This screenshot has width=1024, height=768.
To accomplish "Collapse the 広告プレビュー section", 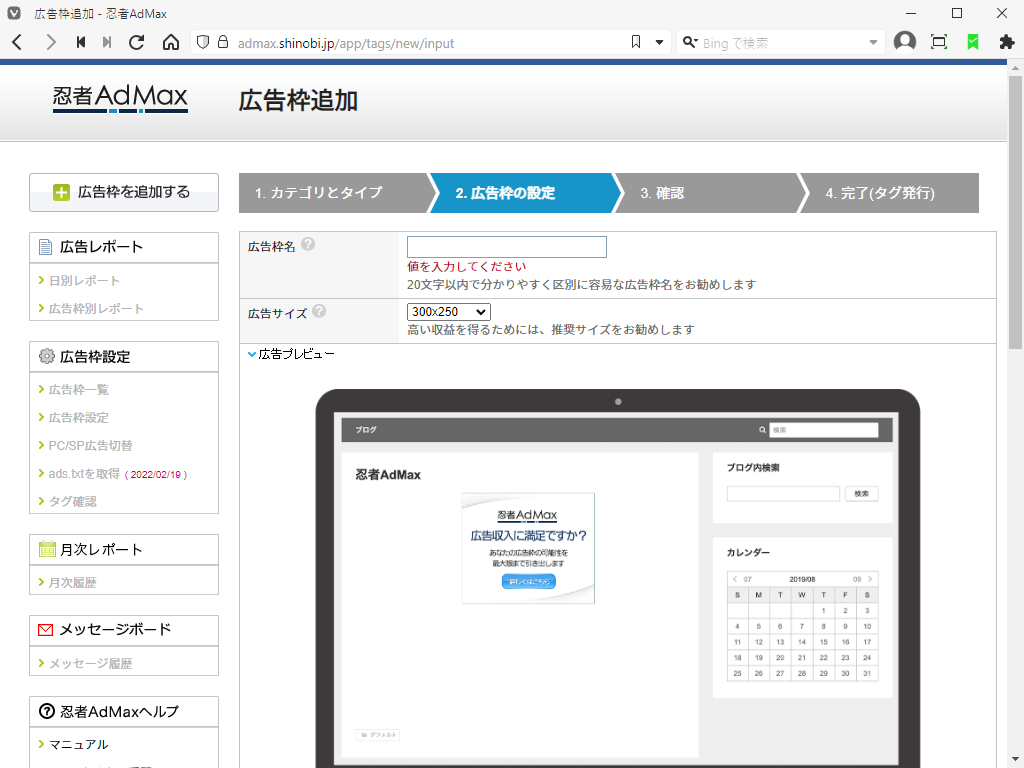I will click(291, 354).
